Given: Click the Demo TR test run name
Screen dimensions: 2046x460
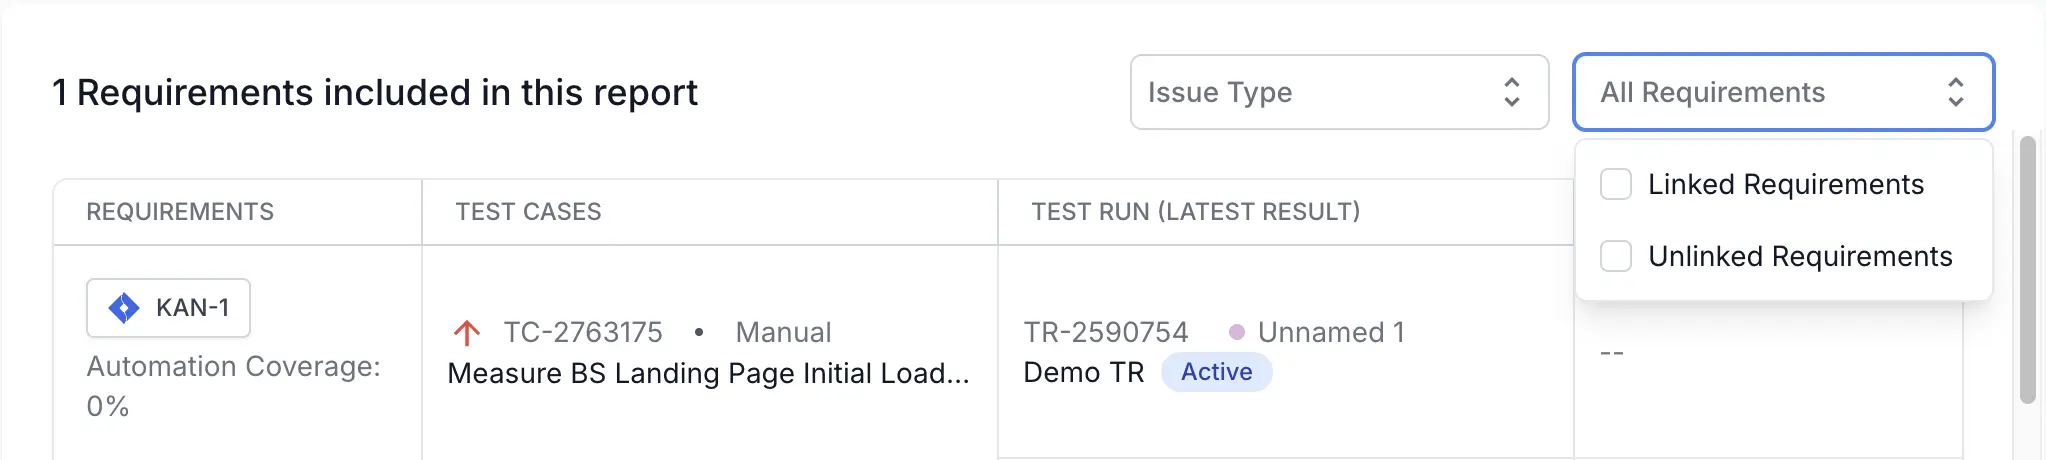Looking at the screenshot, I should pyautogui.click(x=1084, y=372).
